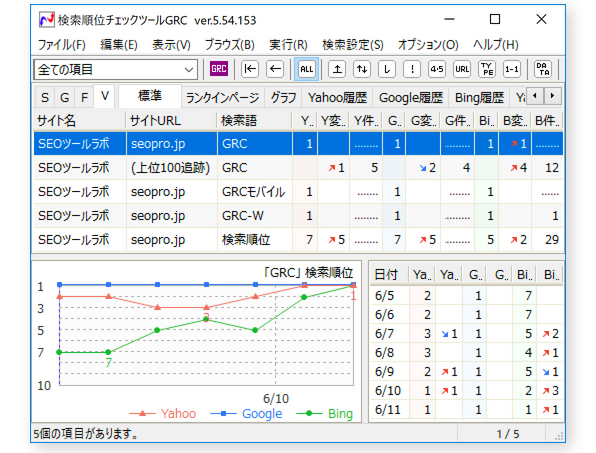Click the left arrow back toolbar icon
Screen dimensions: 596x453
(x=275, y=69)
